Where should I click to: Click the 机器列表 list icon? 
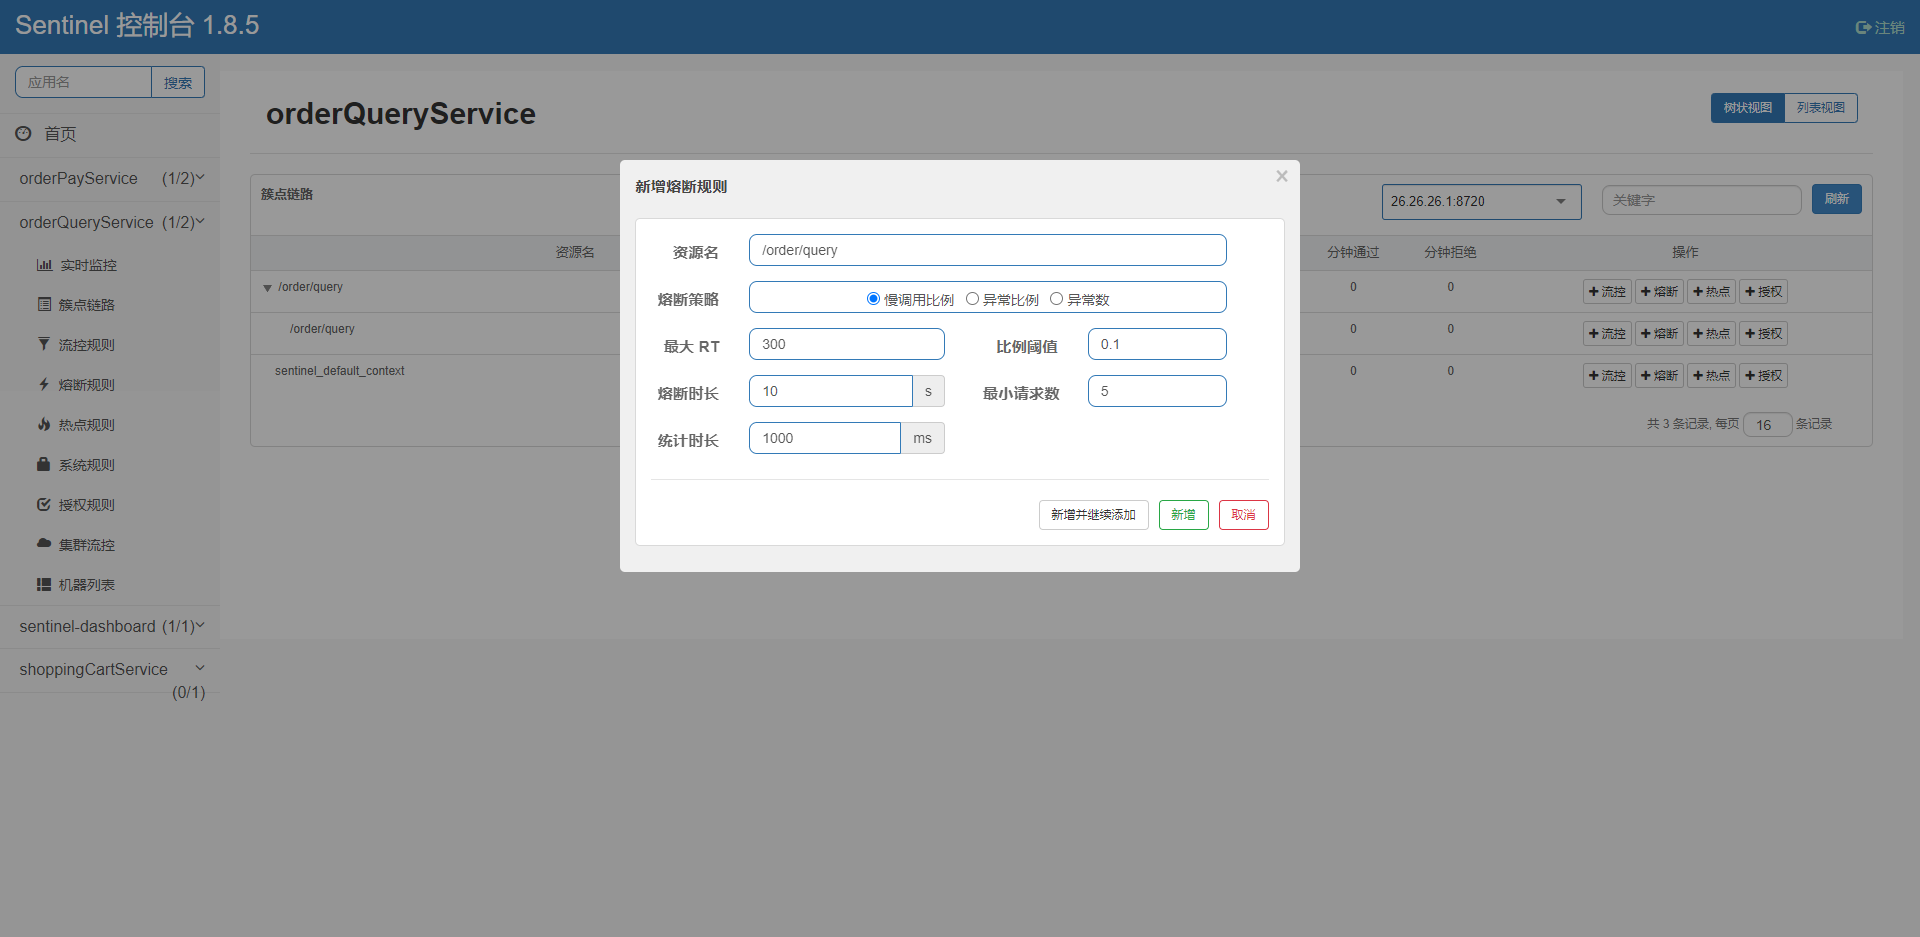[44, 584]
